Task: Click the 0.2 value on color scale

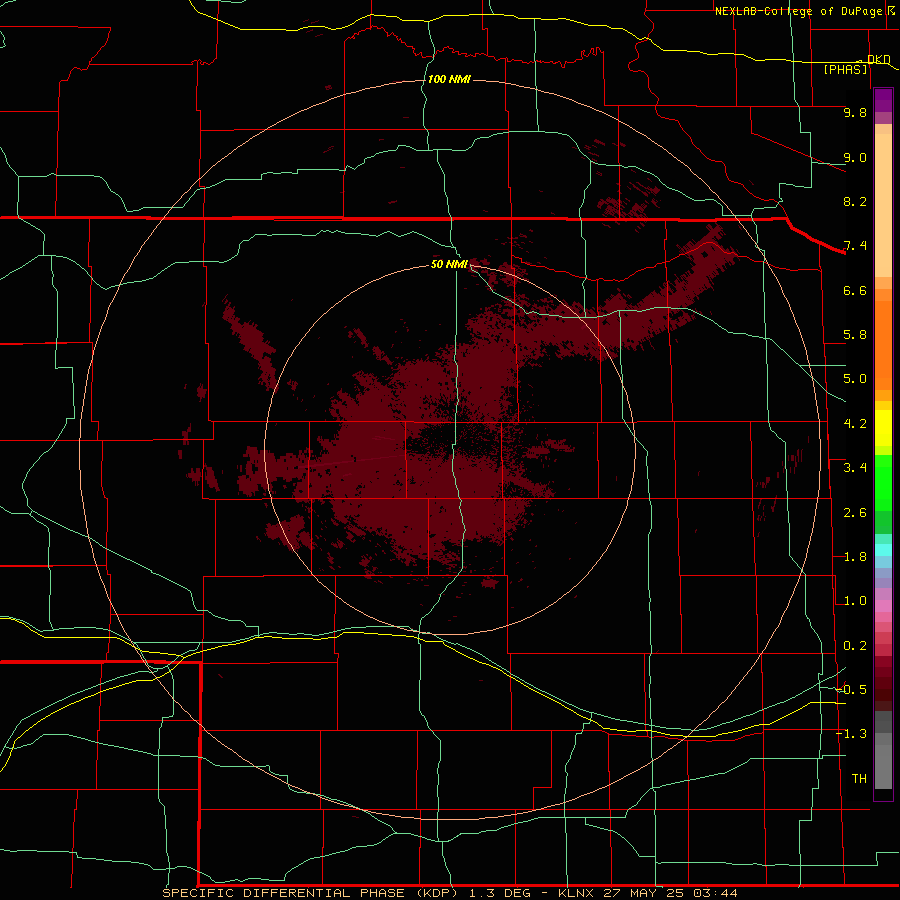Action: (855, 646)
